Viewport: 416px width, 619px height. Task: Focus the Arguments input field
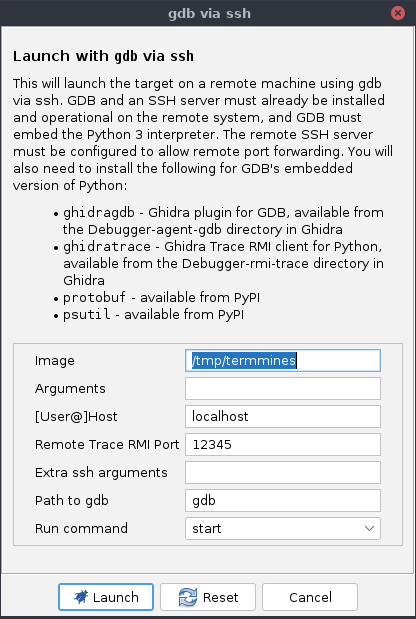pyautogui.click(x=283, y=388)
